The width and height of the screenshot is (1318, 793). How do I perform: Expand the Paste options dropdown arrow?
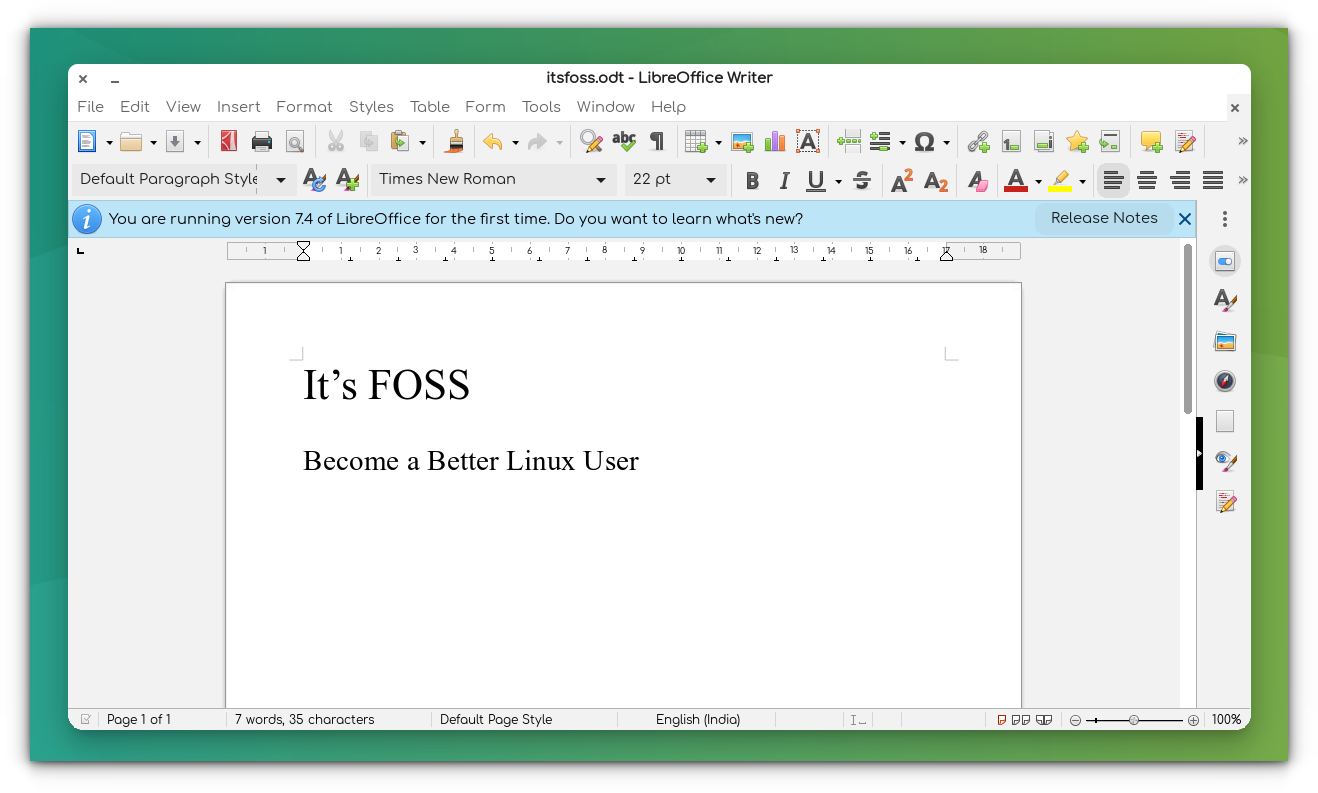[422, 143]
